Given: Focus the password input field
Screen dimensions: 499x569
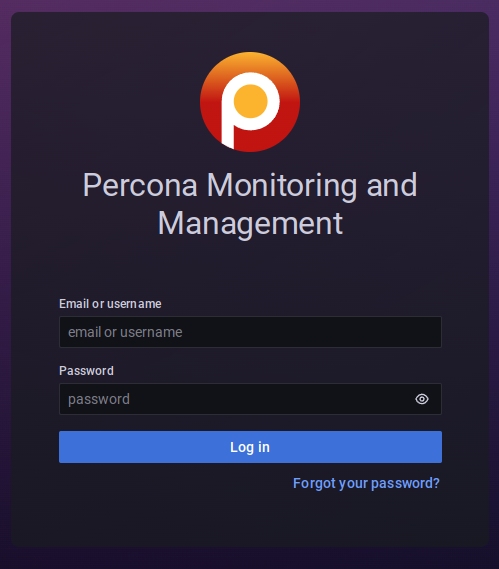Looking at the screenshot, I should 250,399.
